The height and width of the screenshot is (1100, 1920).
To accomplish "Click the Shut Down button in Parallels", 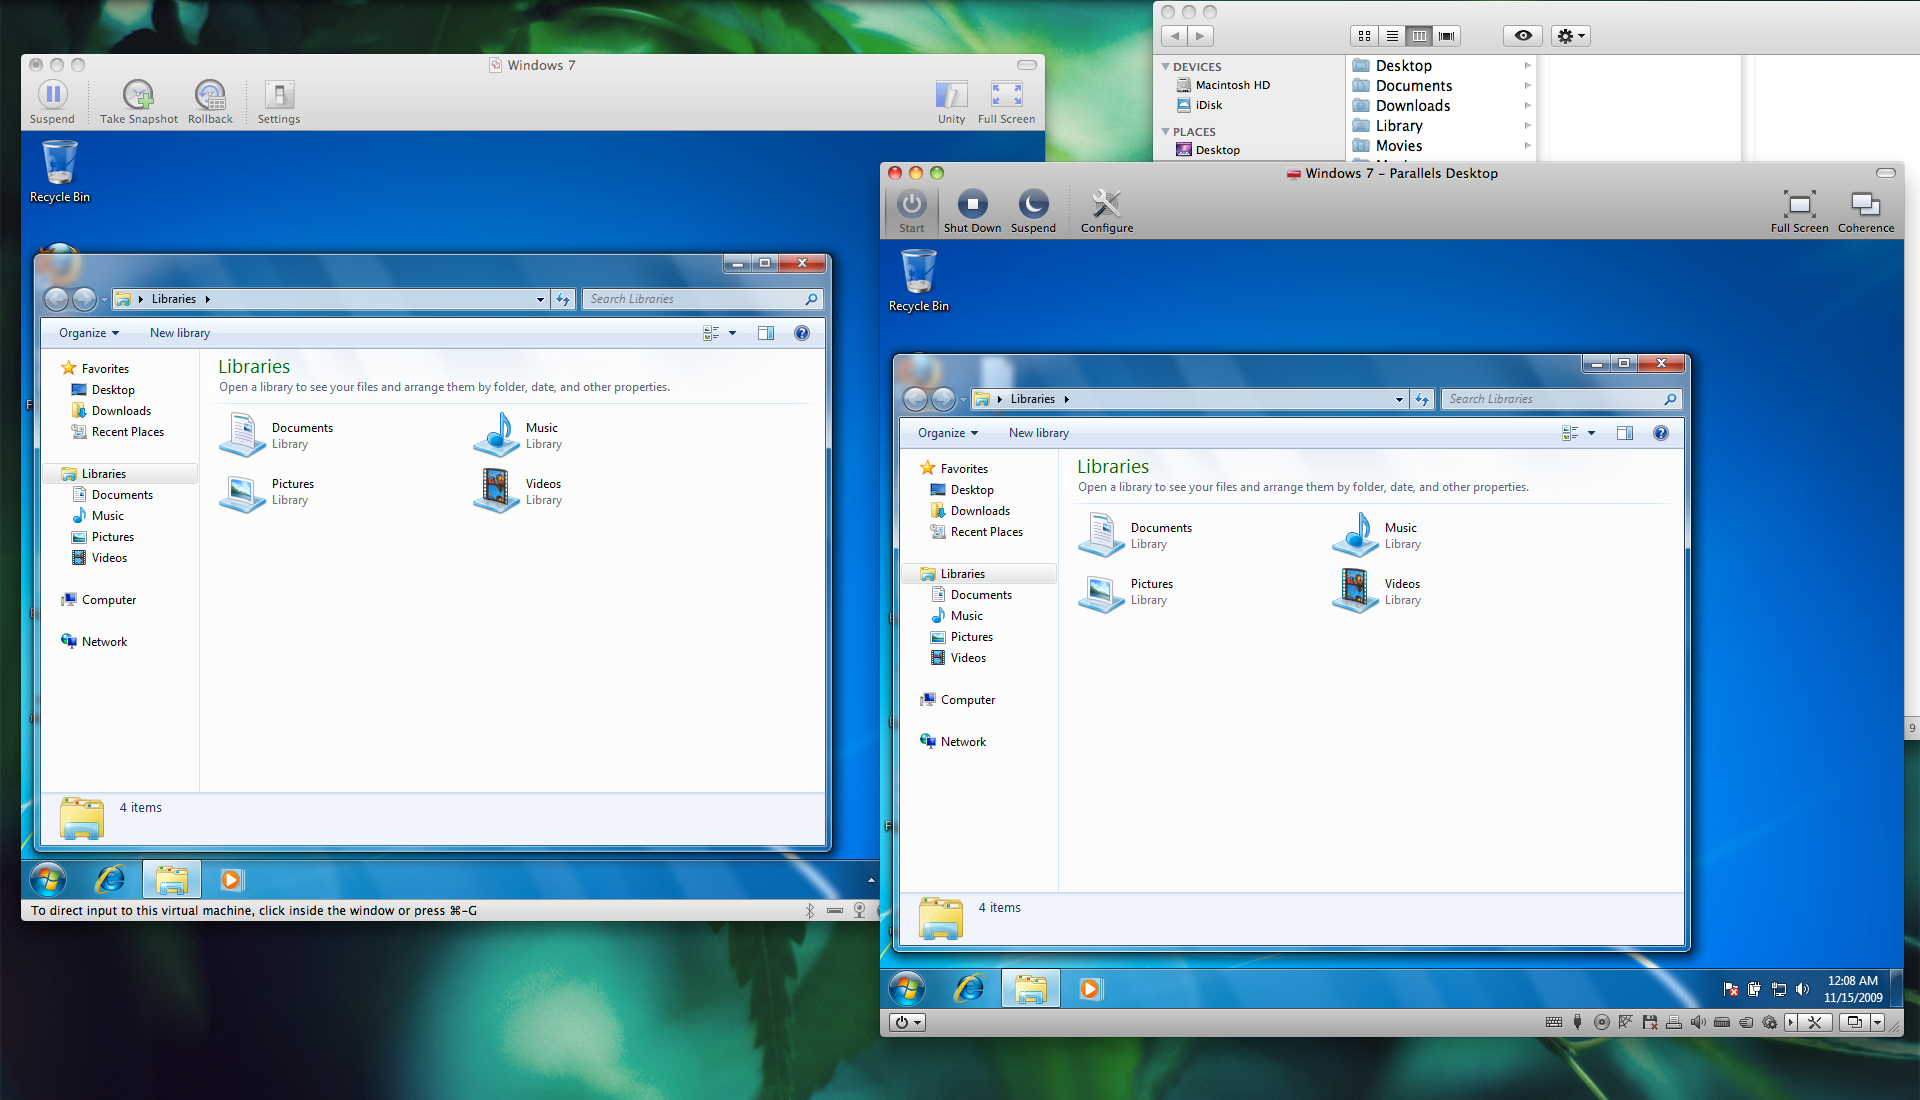I will 972,206.
